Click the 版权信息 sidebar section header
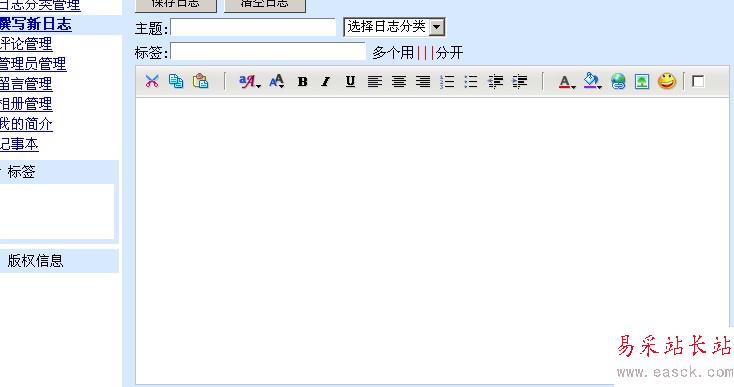 click(x=59, y=261)
